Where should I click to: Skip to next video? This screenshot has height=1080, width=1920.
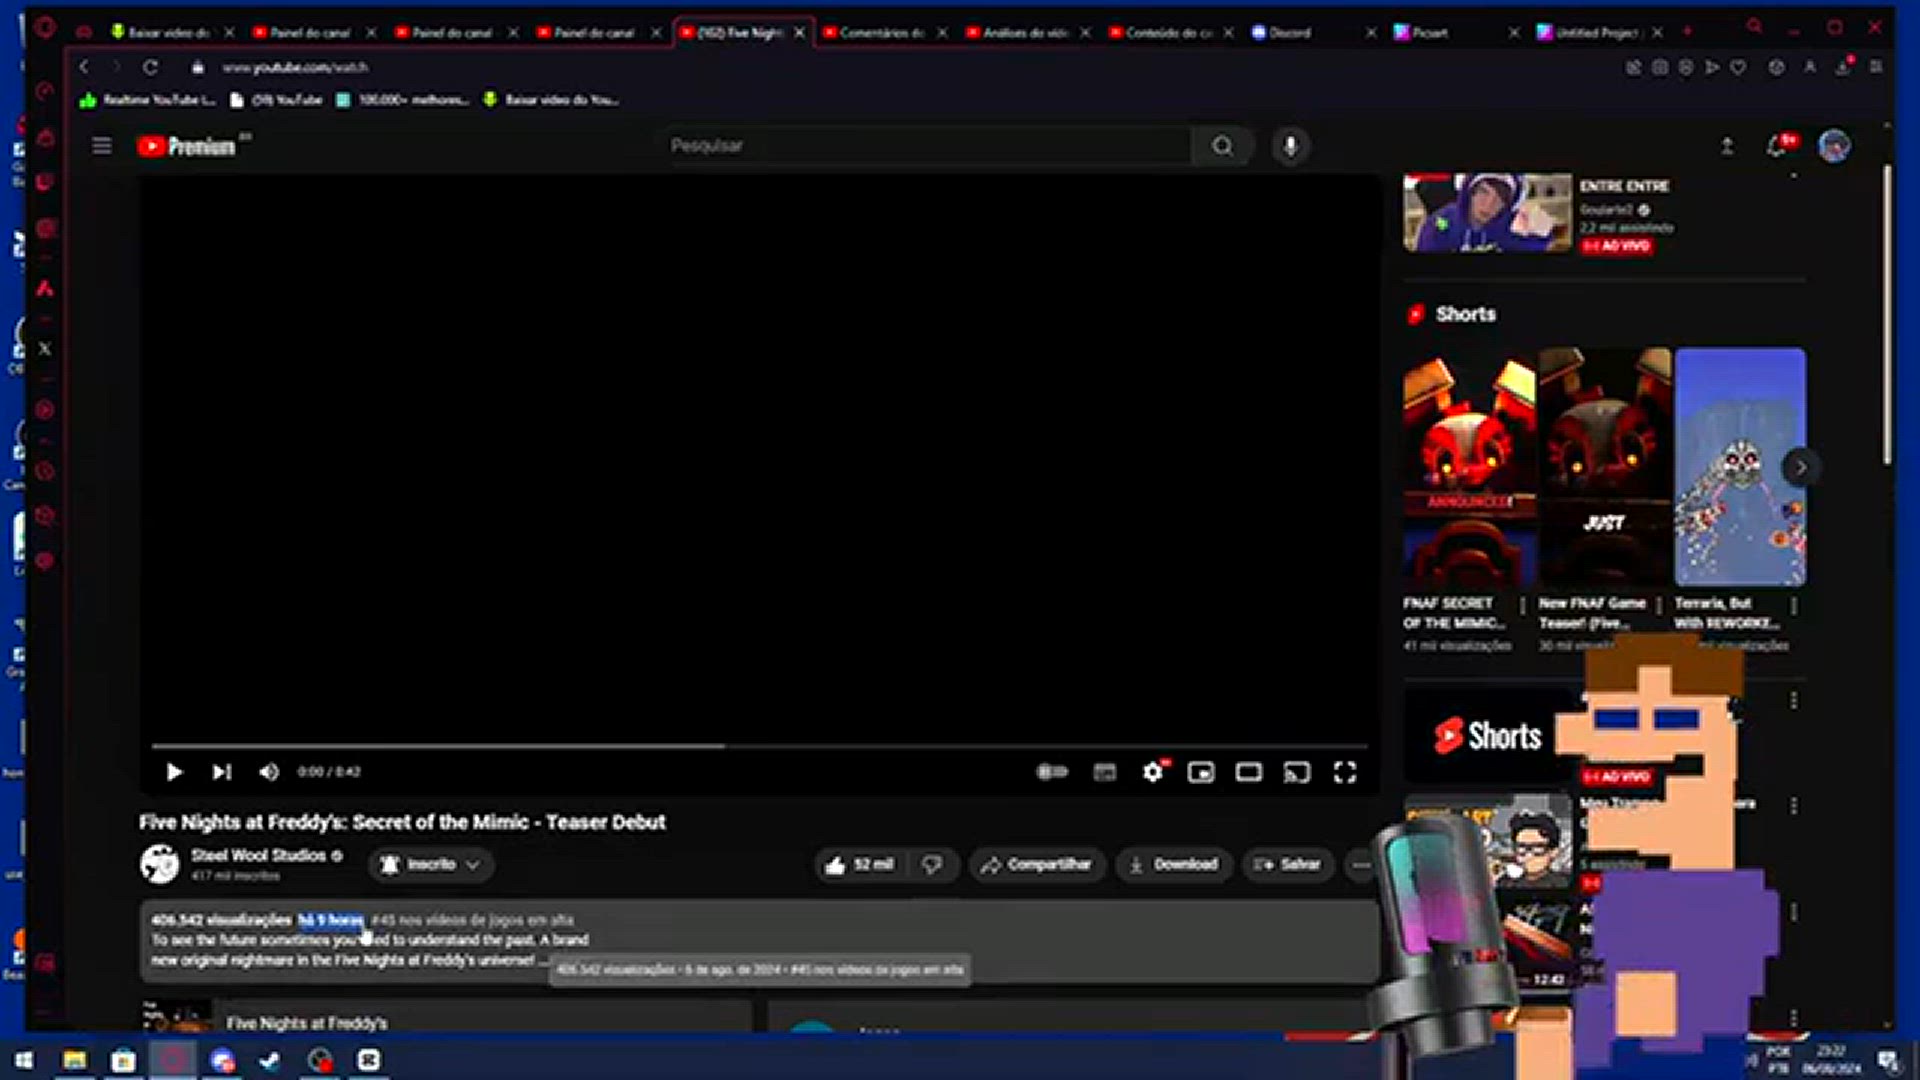point(221,772)
